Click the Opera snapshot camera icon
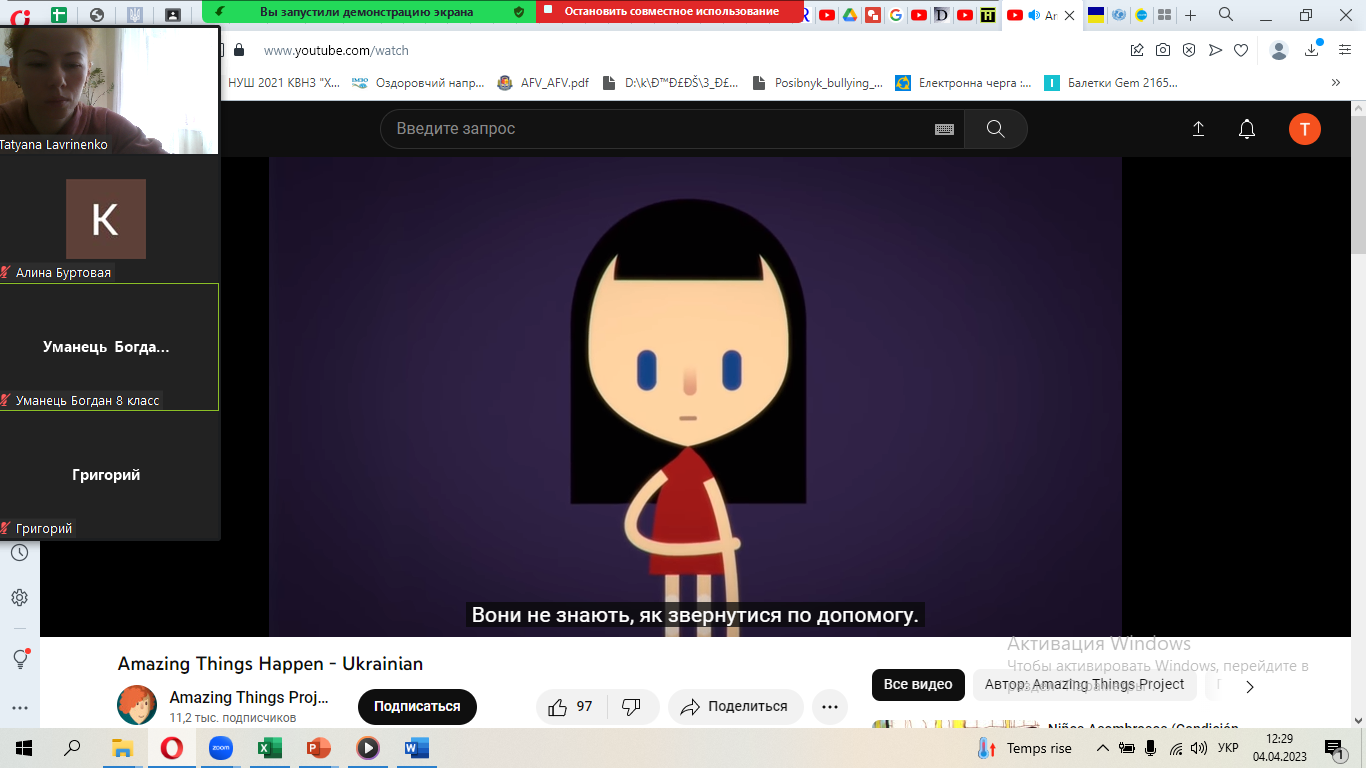Image resolution: width=1366 pixels, height=768 pixels. [x=1163, y=50]
